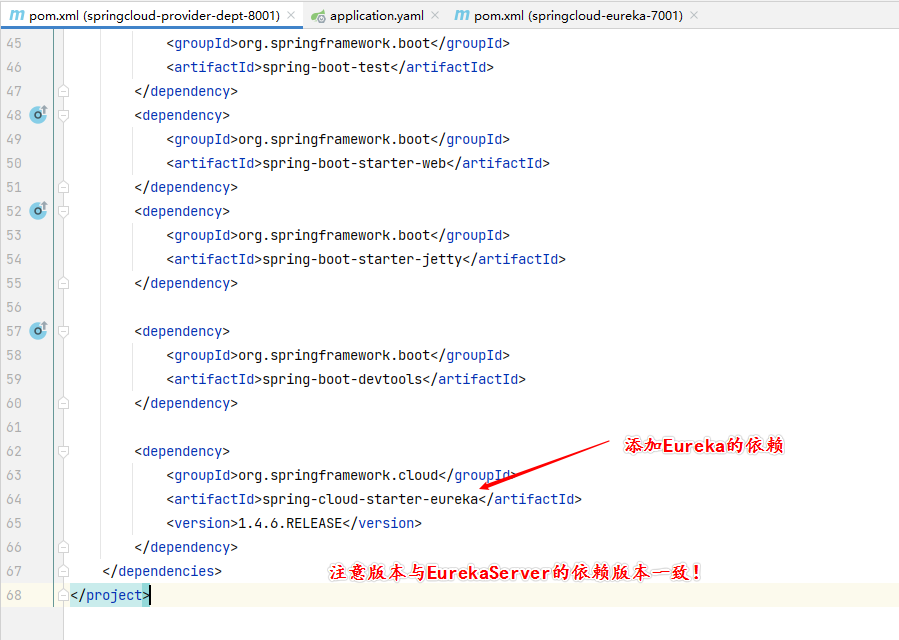Collapse the spring-boot-starter-web dependency block
Screen dimensions: 899x640
pos(63,115)
